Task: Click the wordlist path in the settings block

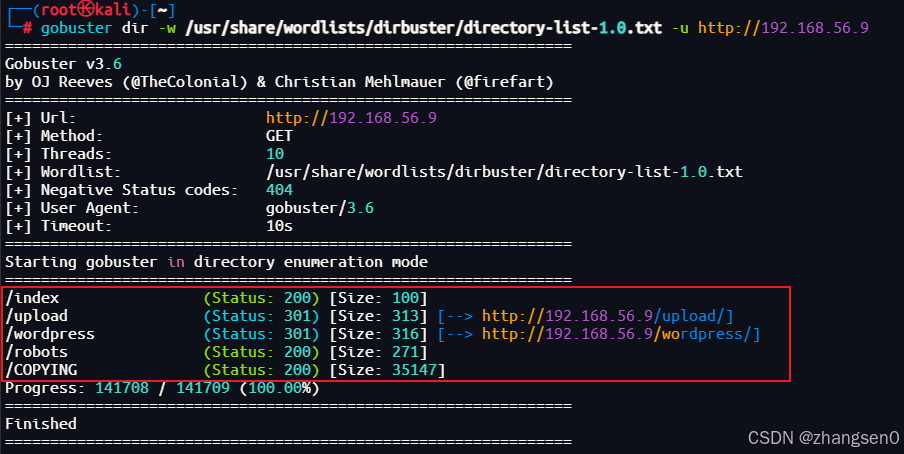Action: tap(504, 172)
